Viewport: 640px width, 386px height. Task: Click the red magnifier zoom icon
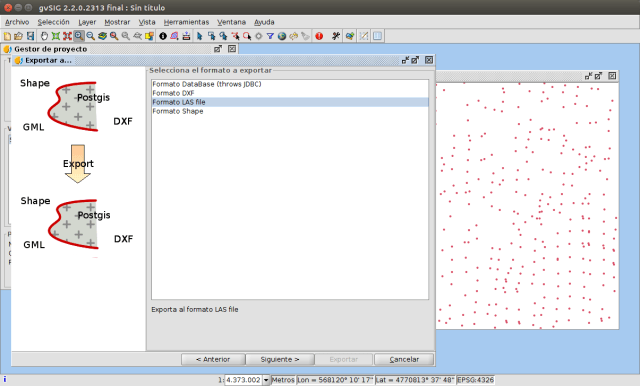[x=114, y=36]
